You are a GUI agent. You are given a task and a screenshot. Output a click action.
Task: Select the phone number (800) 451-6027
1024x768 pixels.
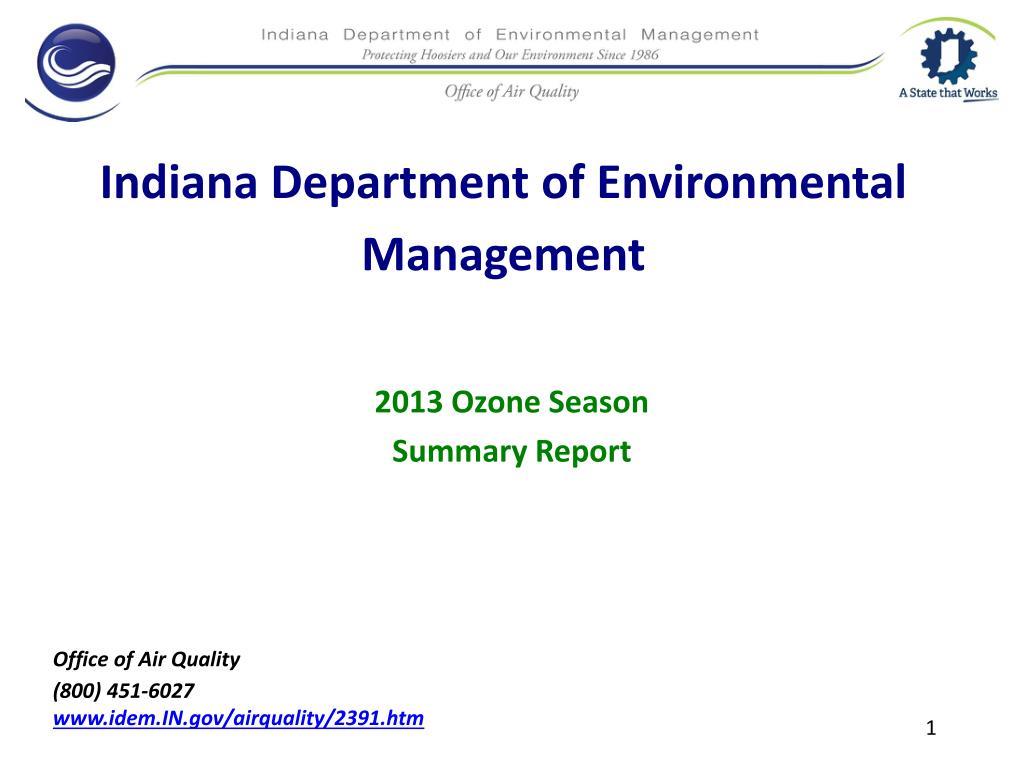coord(123,690)
